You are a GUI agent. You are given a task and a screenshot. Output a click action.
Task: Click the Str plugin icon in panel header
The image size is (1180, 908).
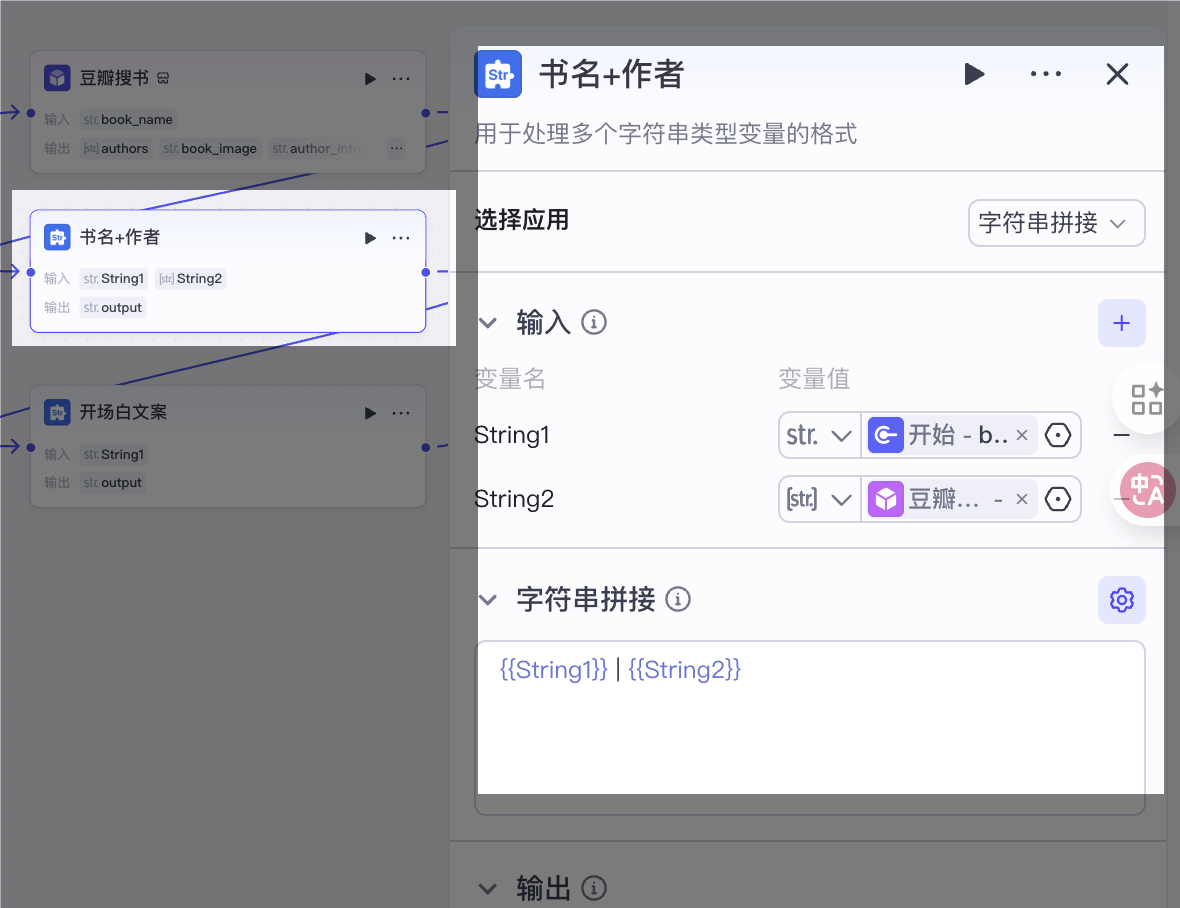point(498,74)
